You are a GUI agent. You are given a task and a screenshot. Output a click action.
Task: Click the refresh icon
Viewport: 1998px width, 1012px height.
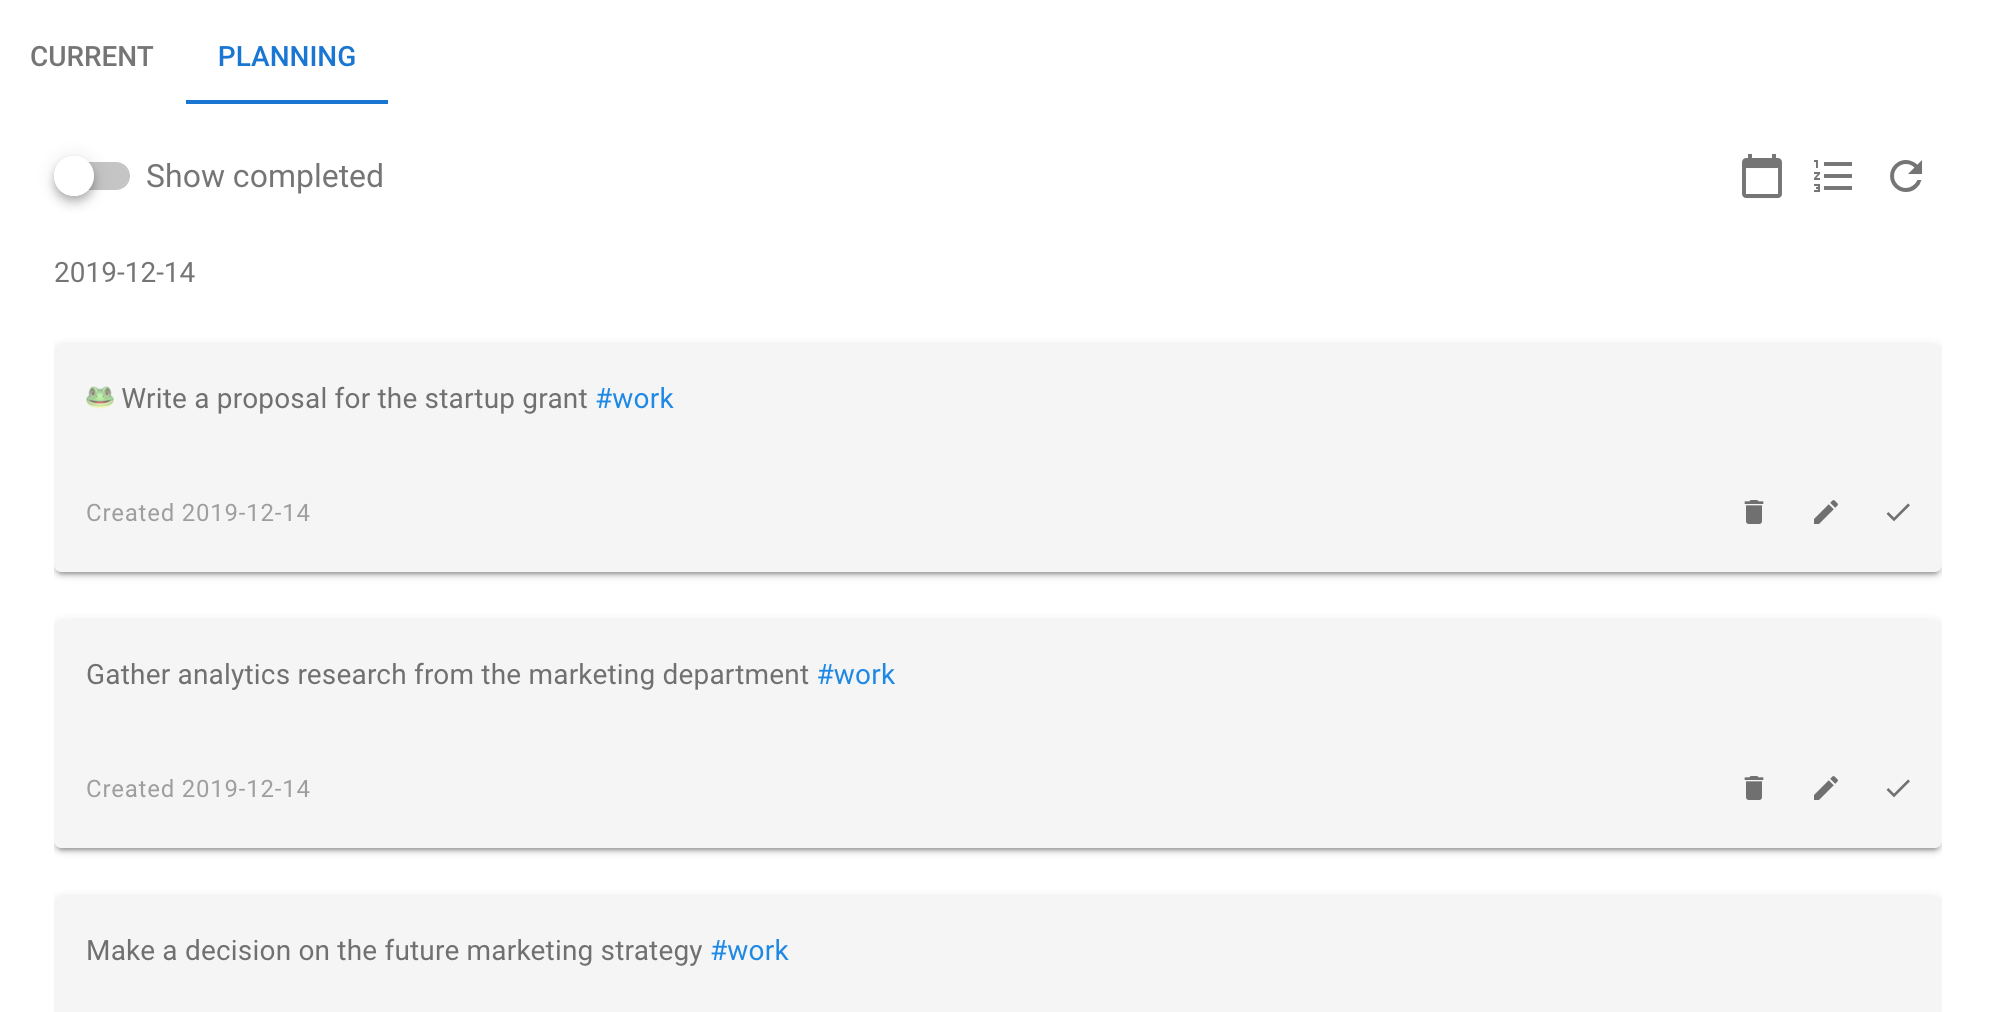[1906, 177]
